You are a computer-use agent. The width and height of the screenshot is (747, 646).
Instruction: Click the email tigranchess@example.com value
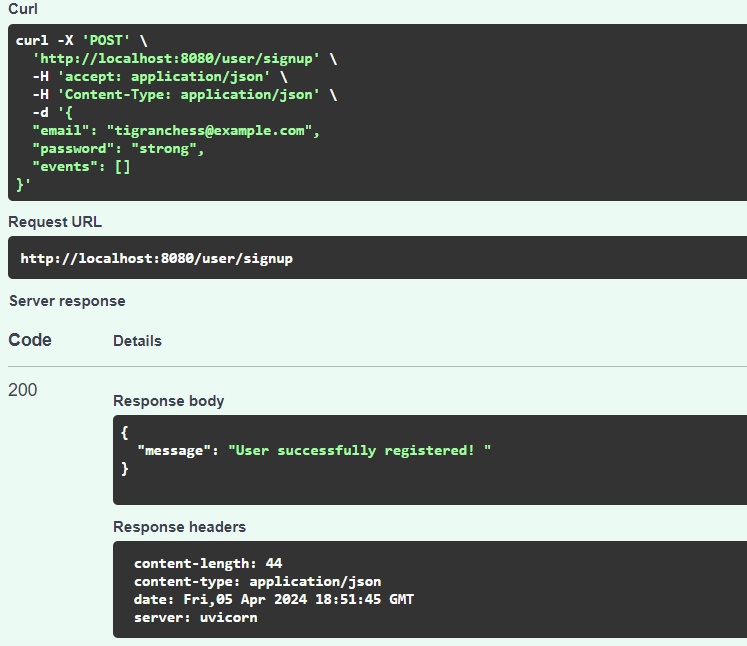point(209,131)
